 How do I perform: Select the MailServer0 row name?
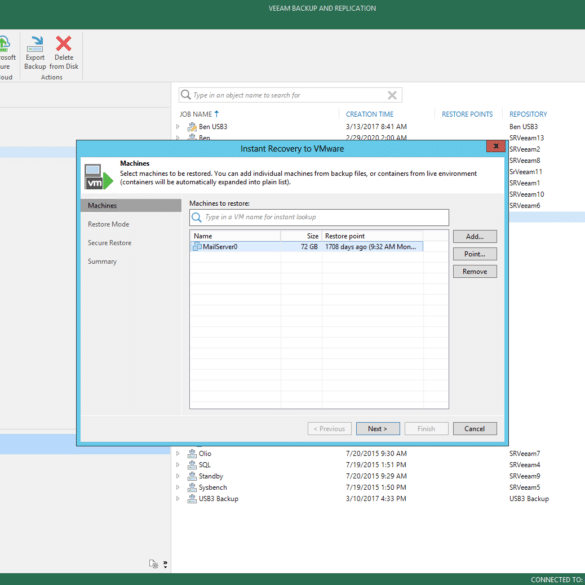[220, 247]
